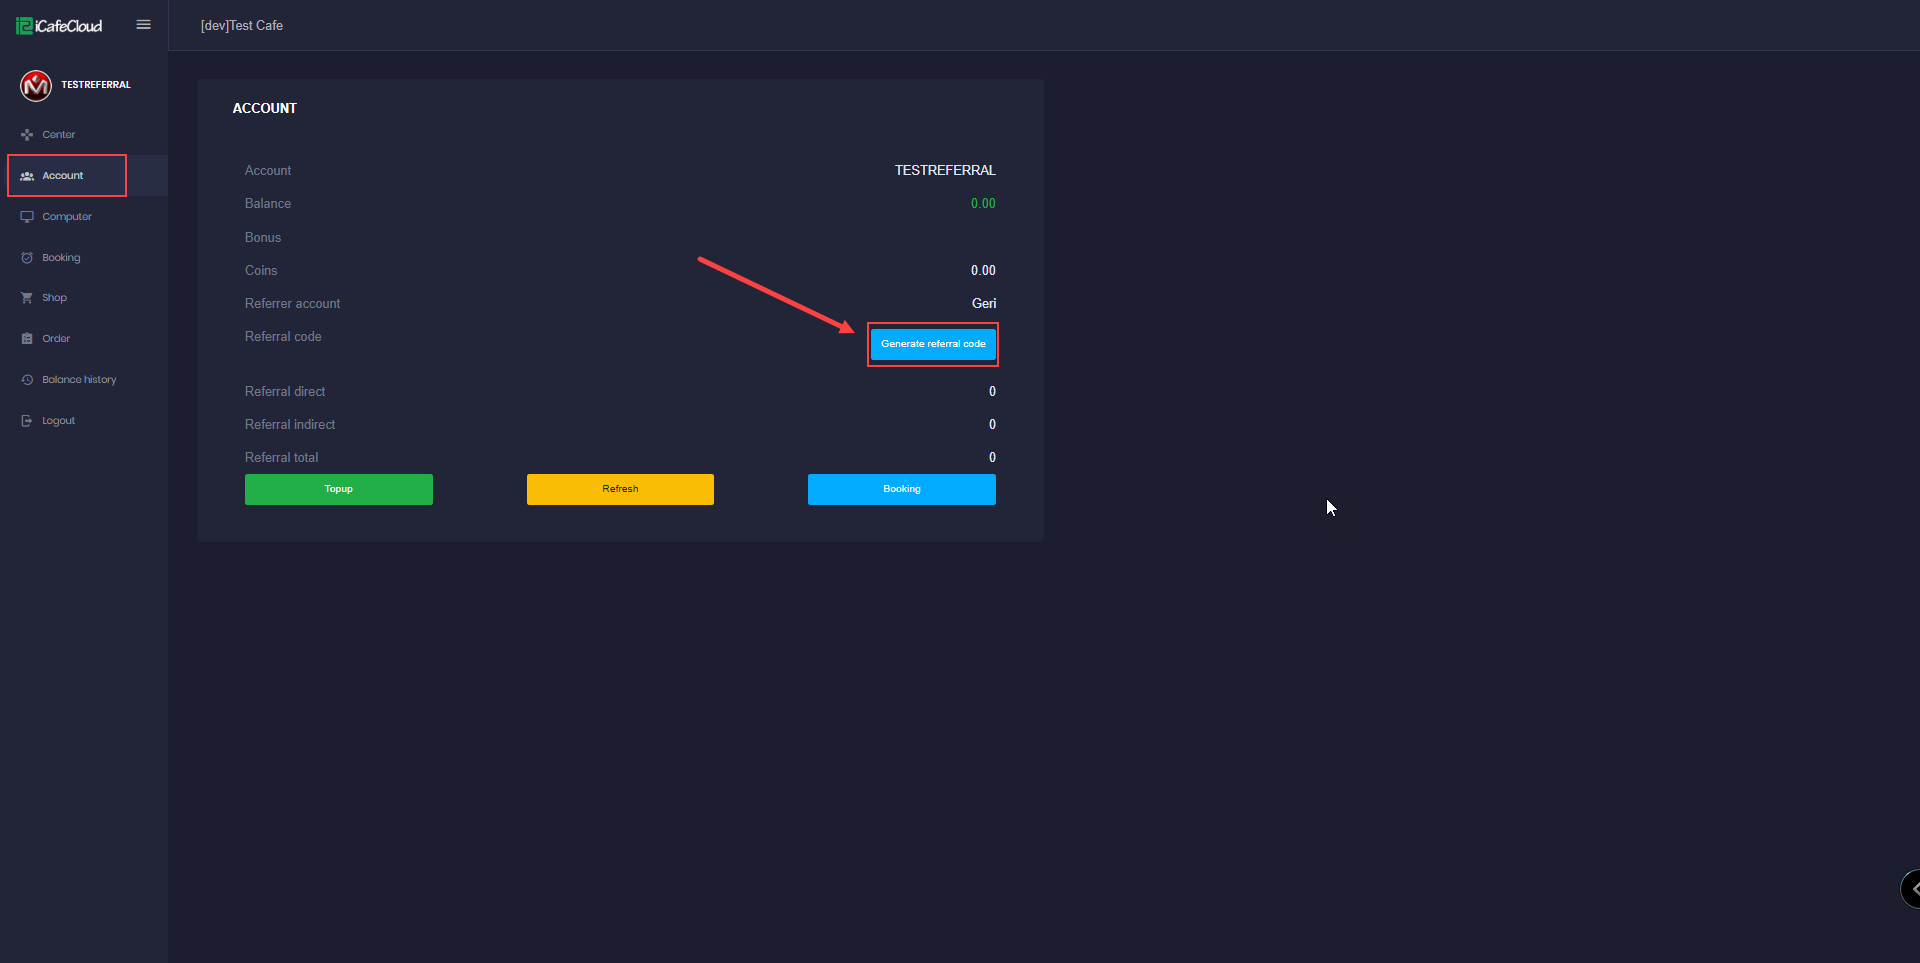Toggle the hamburger sidebar menu
The height and width of the screenshot is (963, 1920).
(144, 25)
